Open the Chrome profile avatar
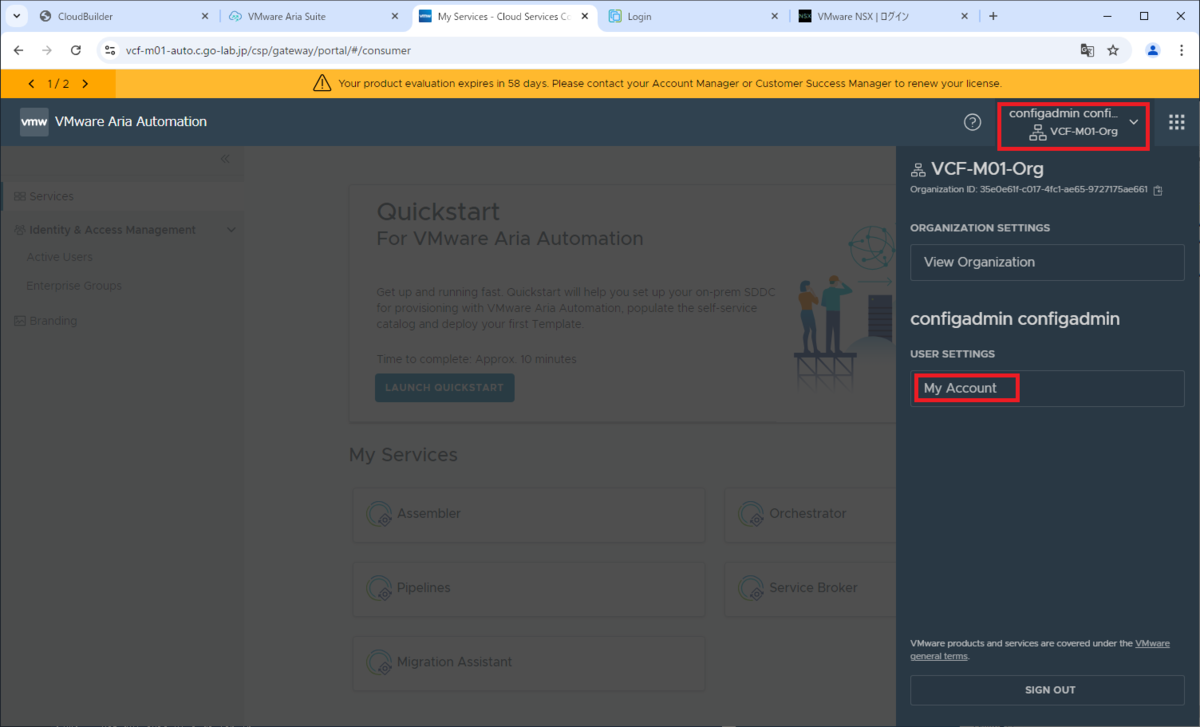Viewport: 1200px width, 727px height. coord(1153,50)
